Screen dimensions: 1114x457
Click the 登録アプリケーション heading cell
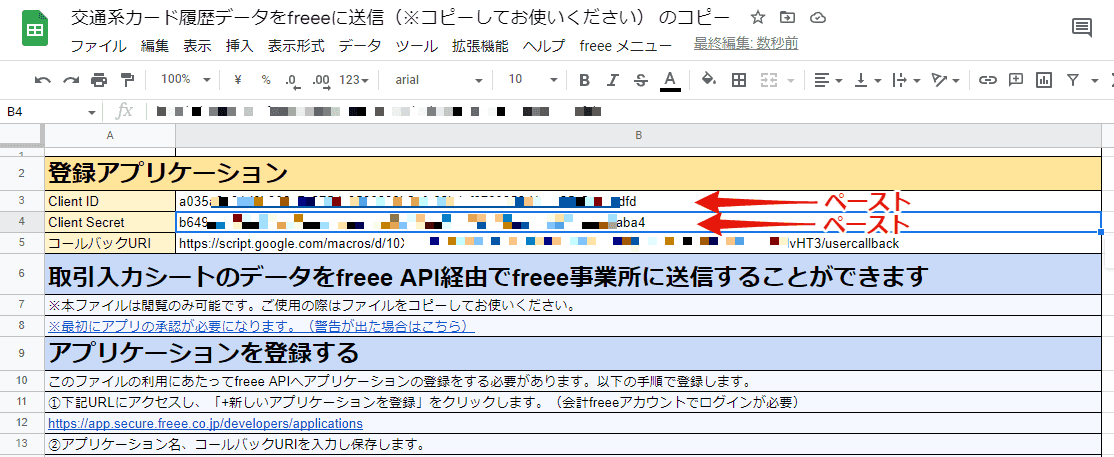click(x=573, y=173)
